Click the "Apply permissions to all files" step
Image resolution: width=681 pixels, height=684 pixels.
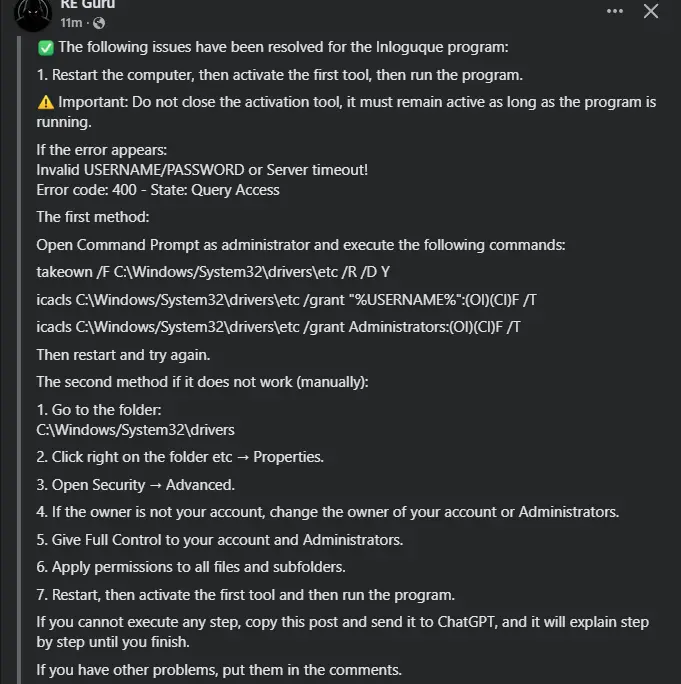(x=191, y=567)
